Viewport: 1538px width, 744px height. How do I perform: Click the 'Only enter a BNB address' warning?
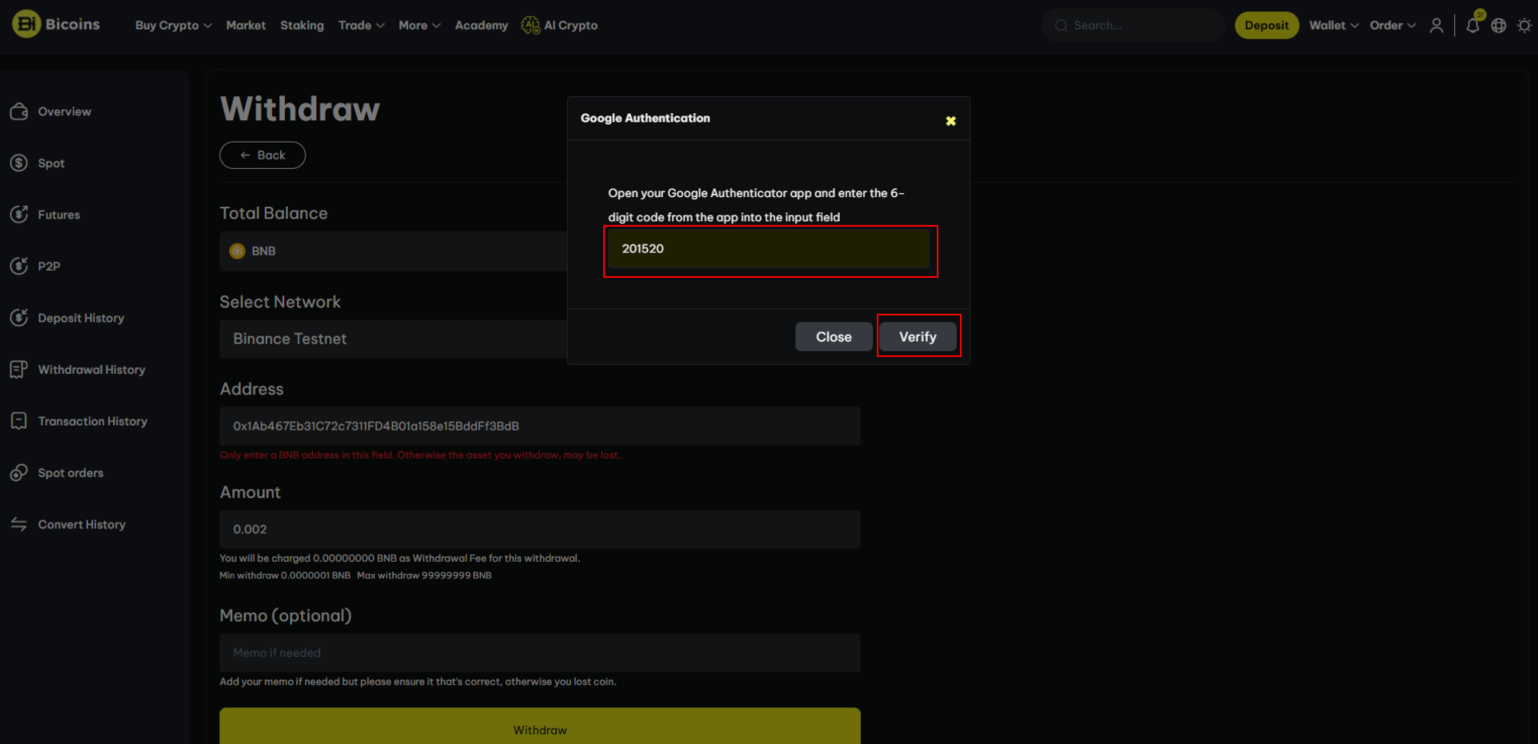click(x=420, y=455)
